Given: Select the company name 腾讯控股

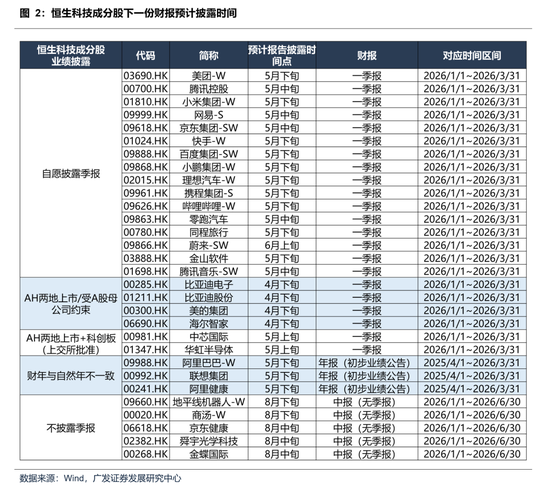Looking at the screenshot, I should [x=209, y=89].
